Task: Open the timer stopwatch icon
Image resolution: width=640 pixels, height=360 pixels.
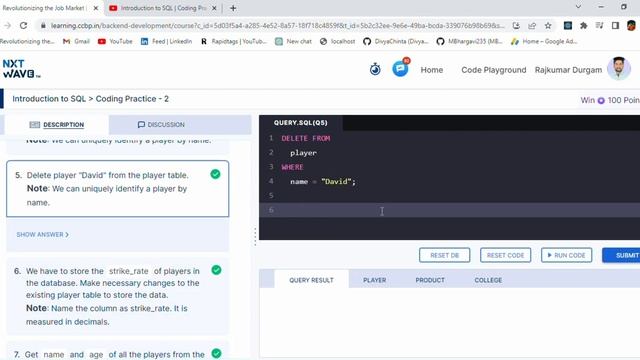Action: click(375, 69)
